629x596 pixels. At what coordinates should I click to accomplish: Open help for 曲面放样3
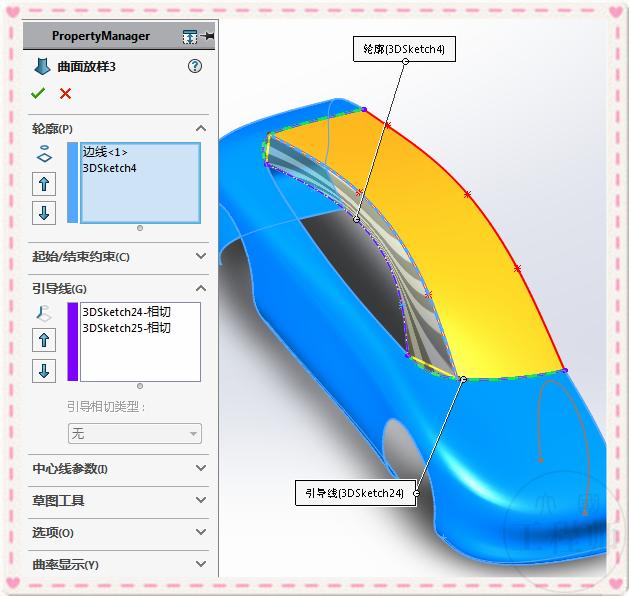pyautogui.click(x=195, y=66)
